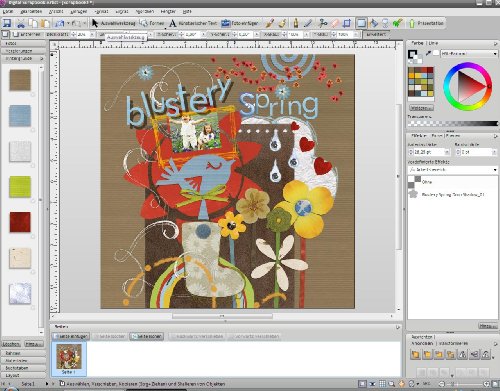Image resolution: width=500 pixels, height=391 pixels.
Task: Pick the red paper swatch in sidebar
Action: (x=20, y=222)
